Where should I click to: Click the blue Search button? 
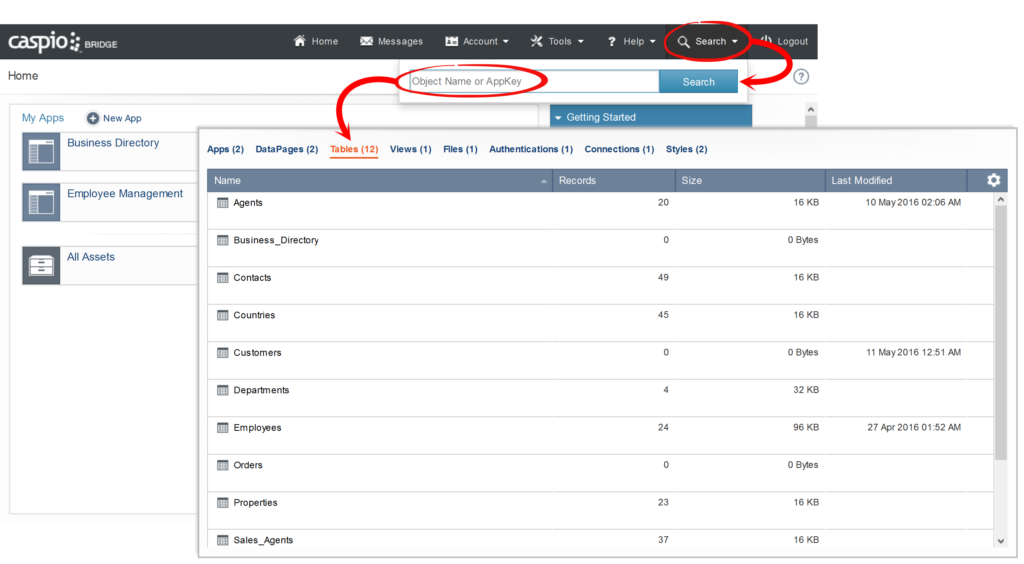698,82
